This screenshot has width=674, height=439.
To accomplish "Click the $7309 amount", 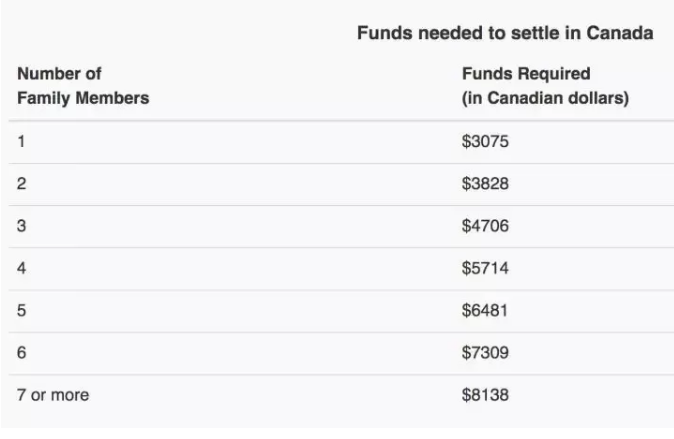I will point(485,353).
